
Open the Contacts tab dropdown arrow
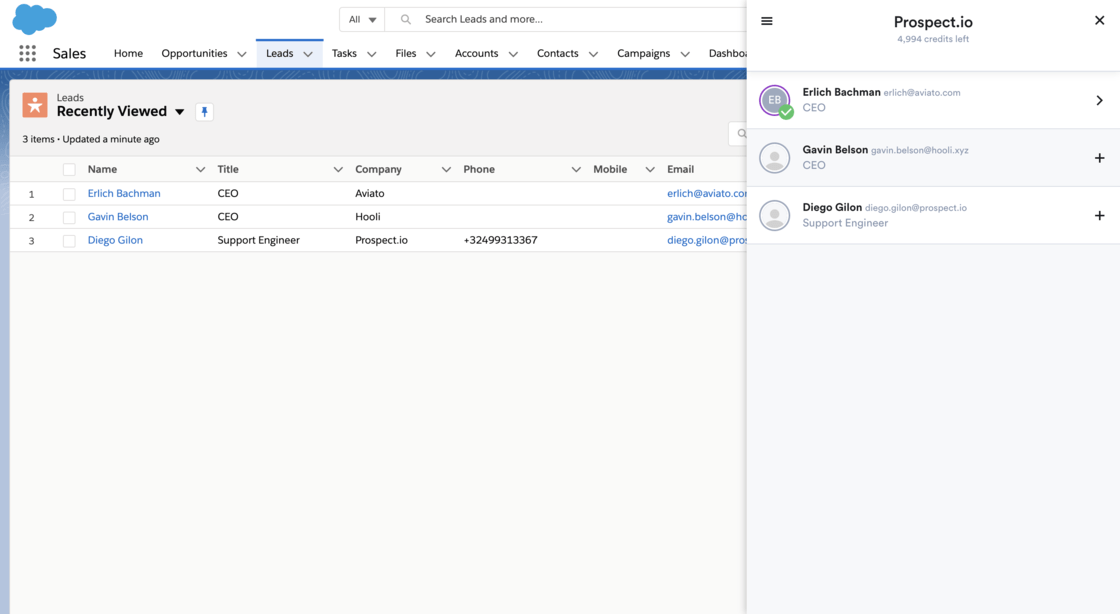click(x=593, y=54)
